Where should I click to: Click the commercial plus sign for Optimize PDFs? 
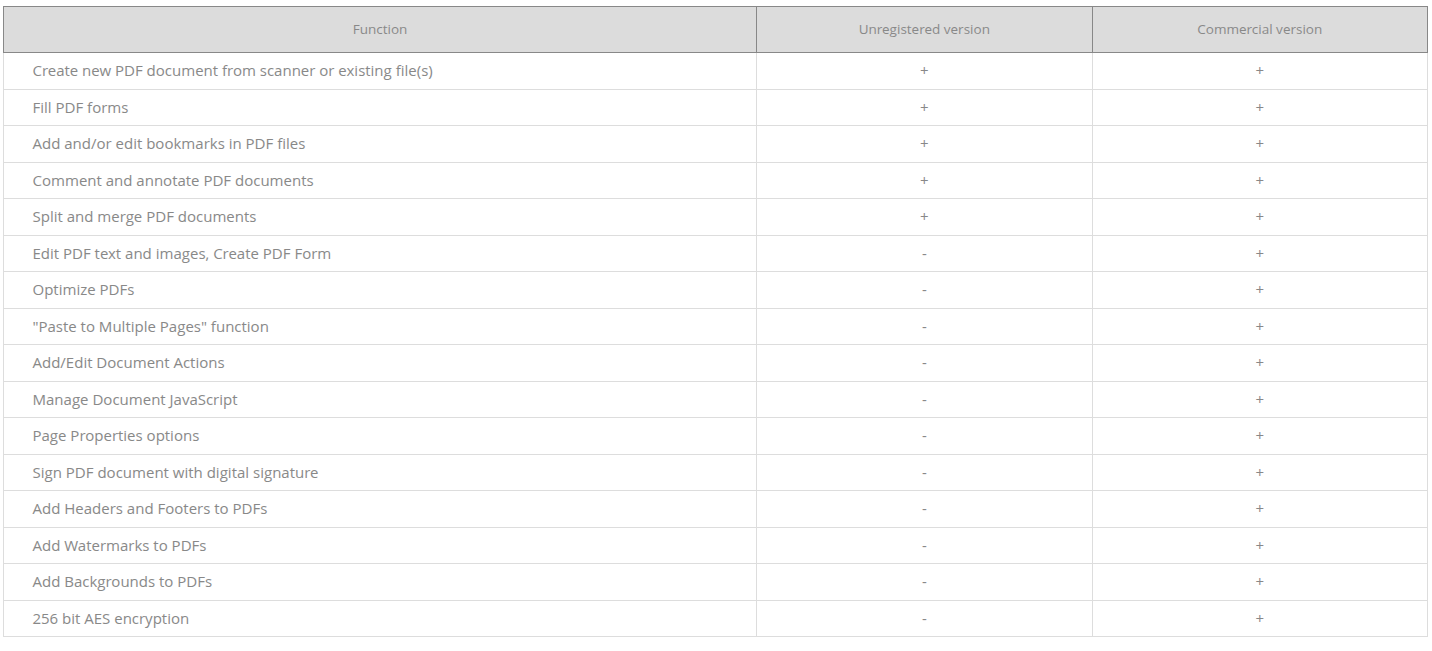[x=1259, y=290]
